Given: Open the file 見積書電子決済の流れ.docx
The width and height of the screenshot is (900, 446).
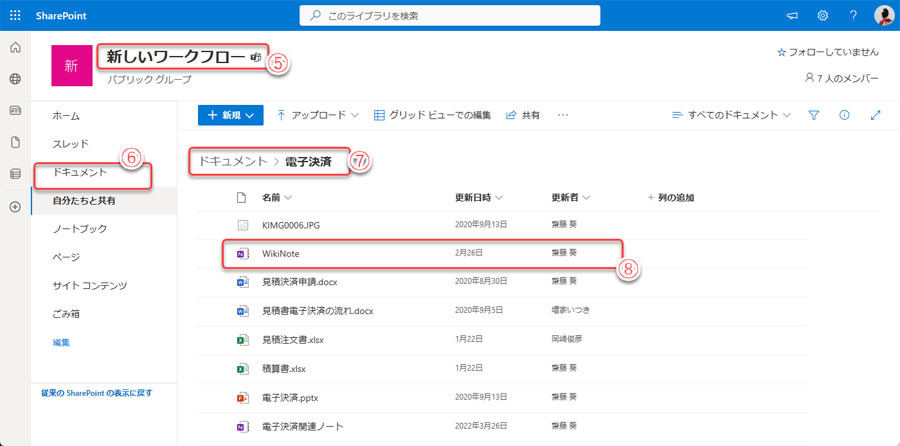Looking at the screenshot, I should 318,311.
